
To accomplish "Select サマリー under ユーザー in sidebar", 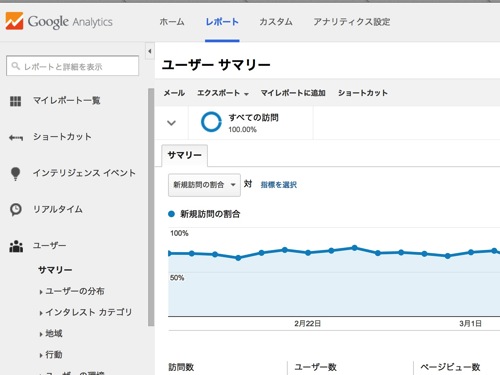I will [55, 270].
